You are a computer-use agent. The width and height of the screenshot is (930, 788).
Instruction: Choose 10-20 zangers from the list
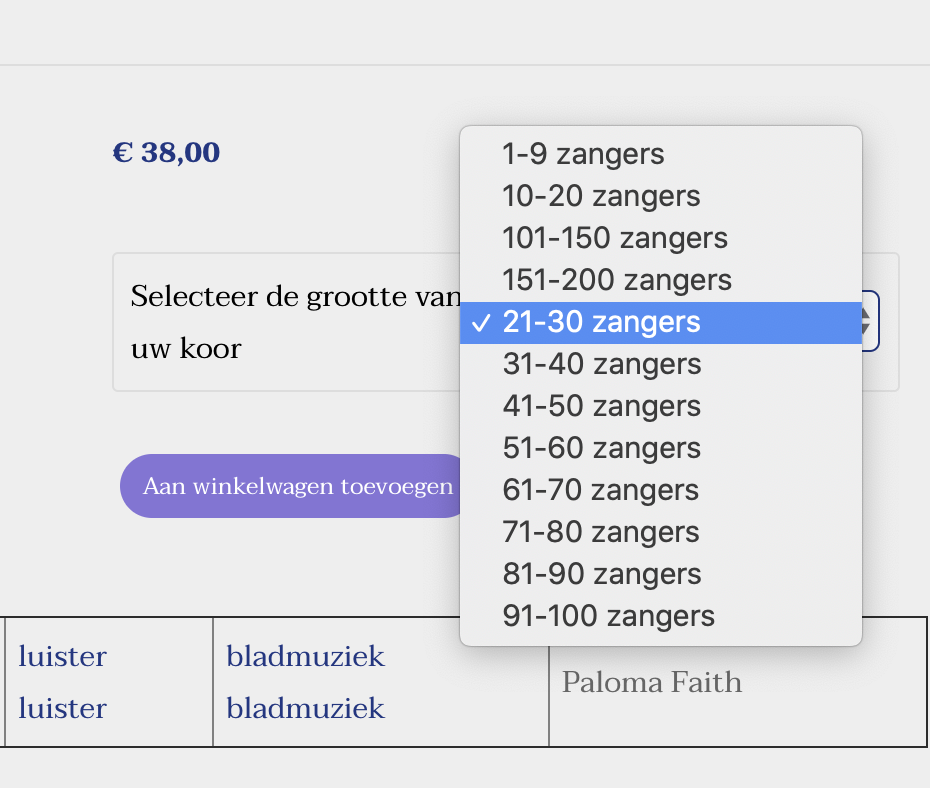tap(601, 196)
